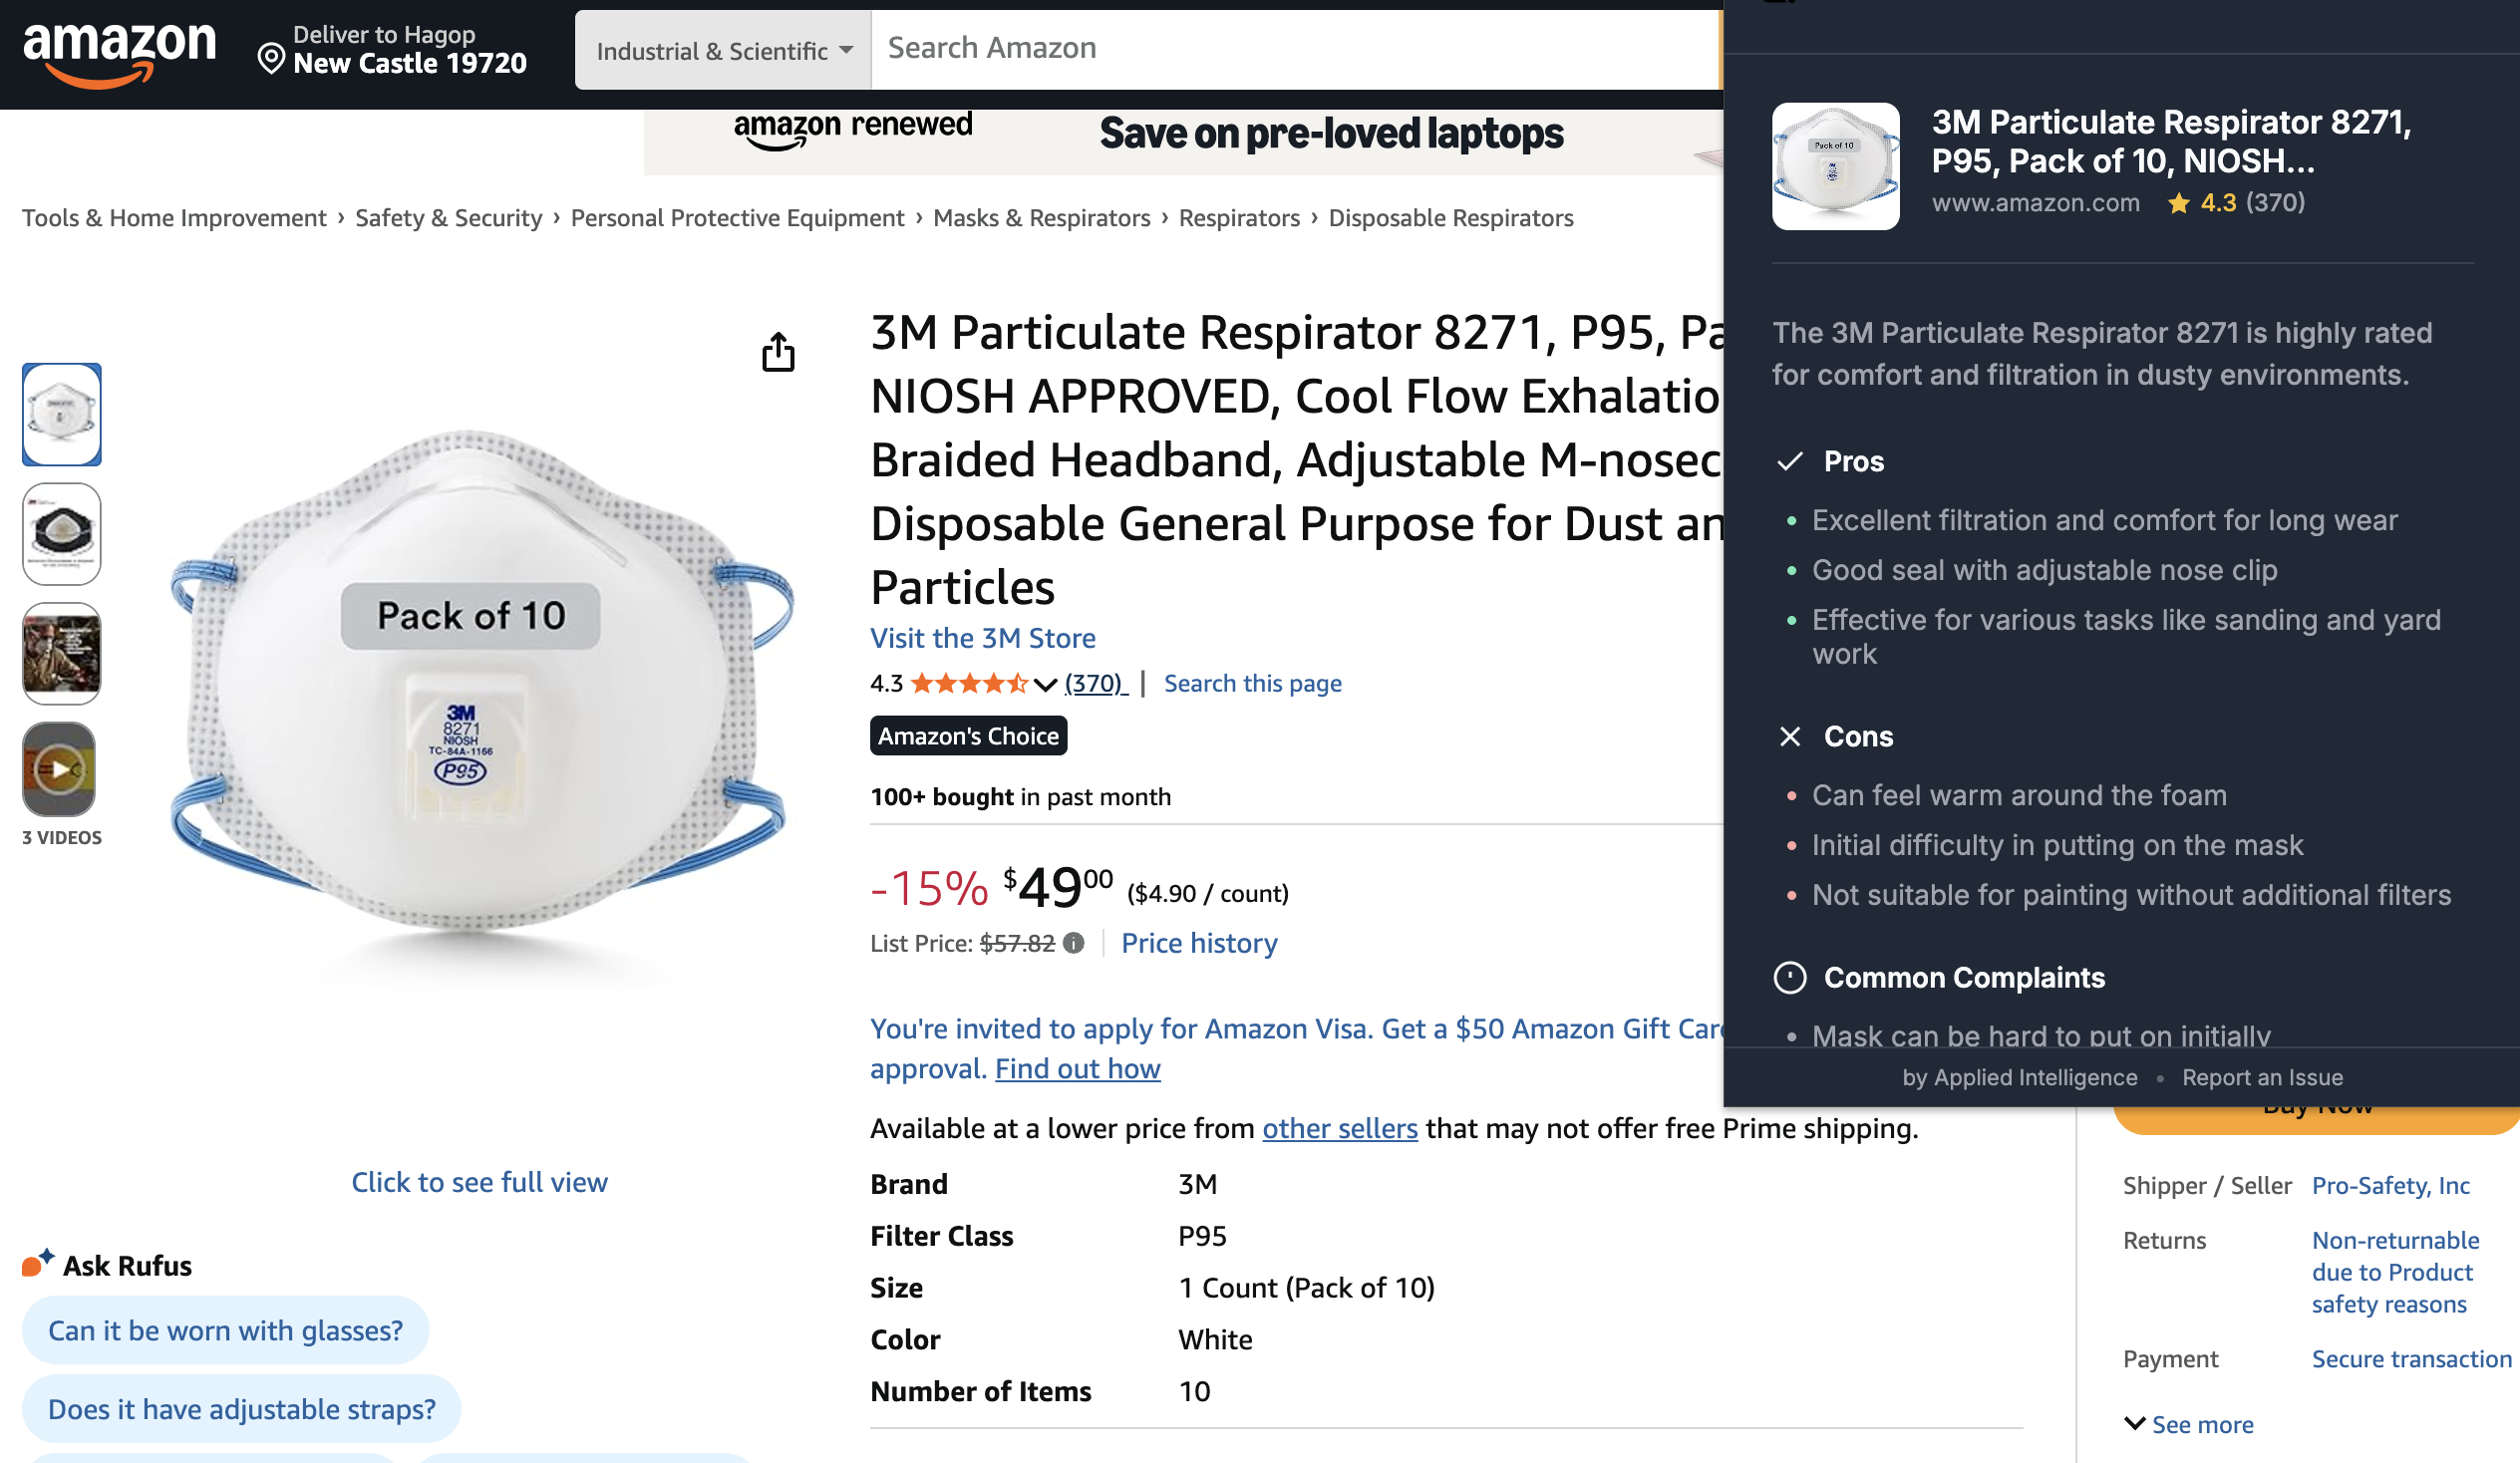Open the Price history link
The height and width of the screenshot is (1463, 2520).
(1199, 943)
